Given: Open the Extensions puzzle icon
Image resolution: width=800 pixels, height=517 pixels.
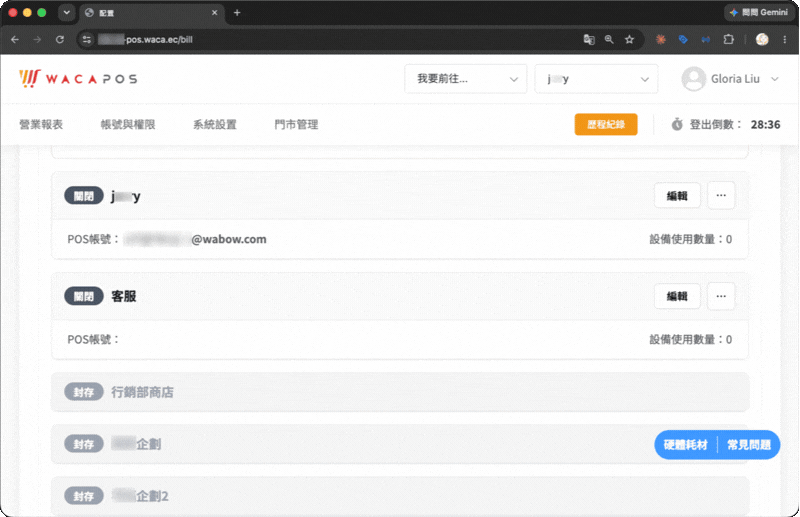Looking at the screenshot, I should [x=729, y=39].
